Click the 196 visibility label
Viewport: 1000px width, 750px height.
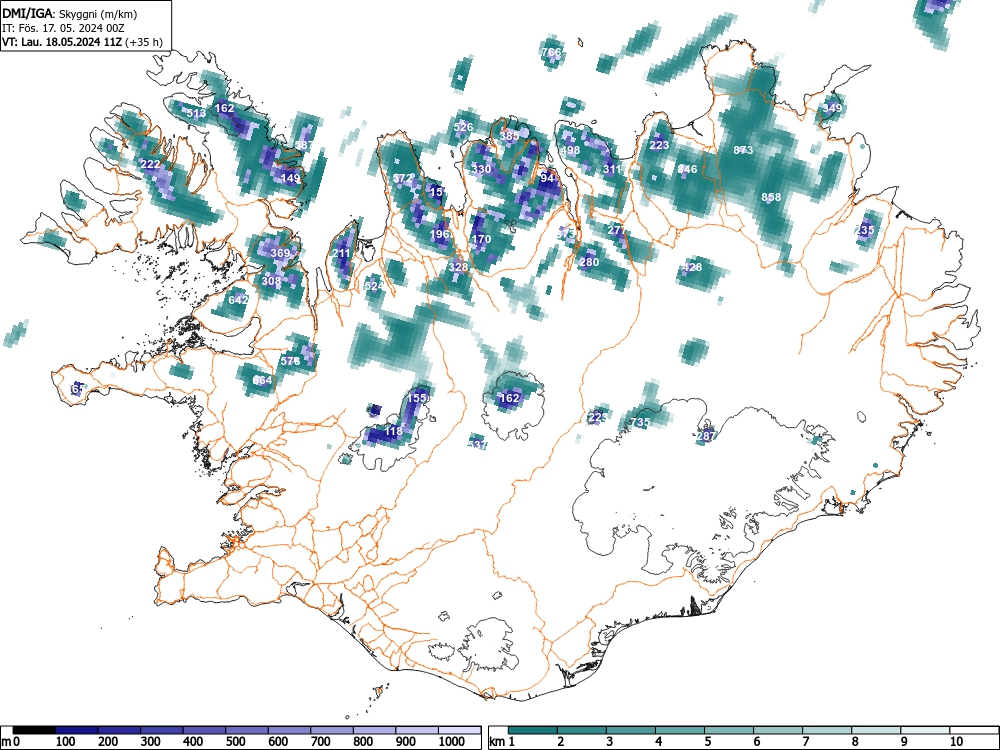pyautogui.click(x=439, y=234)
